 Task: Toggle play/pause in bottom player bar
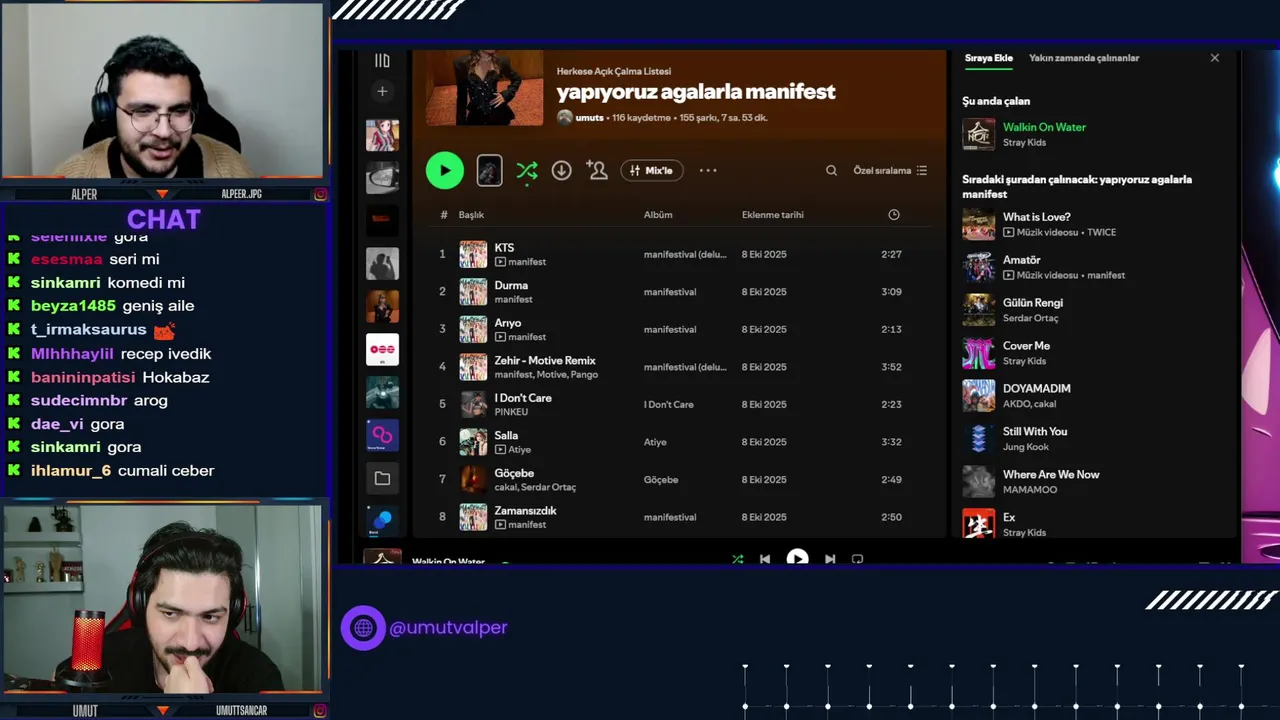(x=797, y=558)
